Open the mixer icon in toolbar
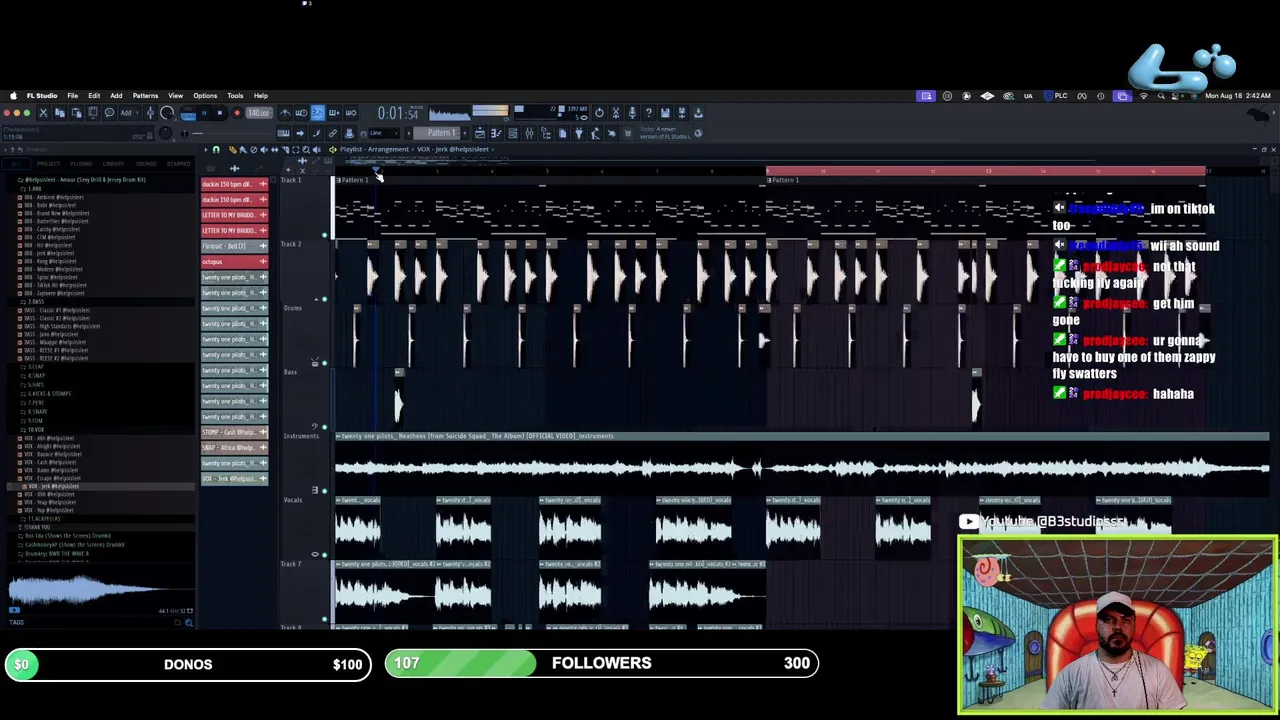Screen dimensions: 1280x720 529,133
